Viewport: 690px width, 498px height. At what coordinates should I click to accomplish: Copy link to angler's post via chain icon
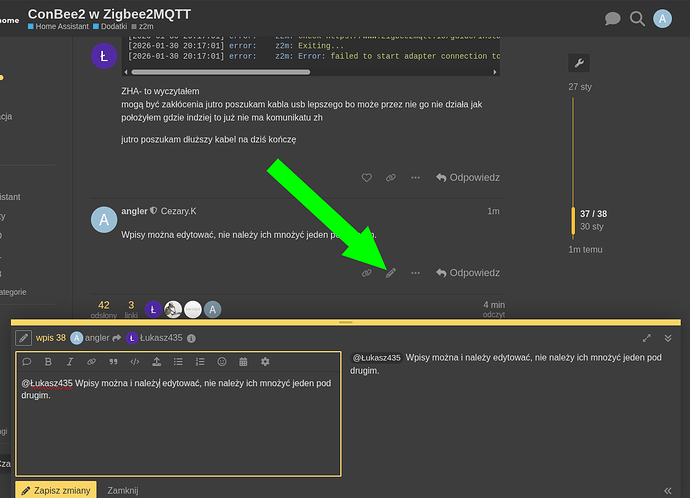pyautogui.click(x=367, y=273)
